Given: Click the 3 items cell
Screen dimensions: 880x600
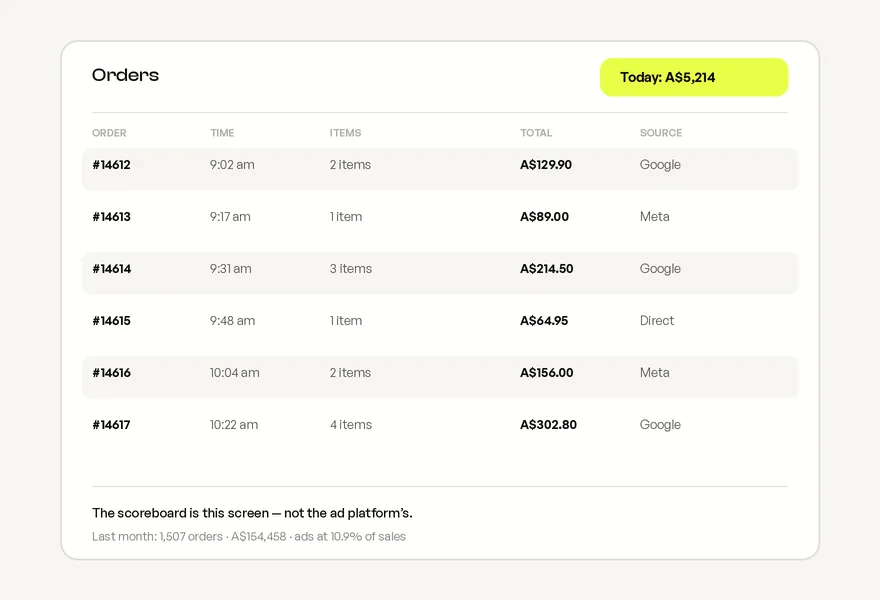Looking at the screenshot, I should [351, 269].
